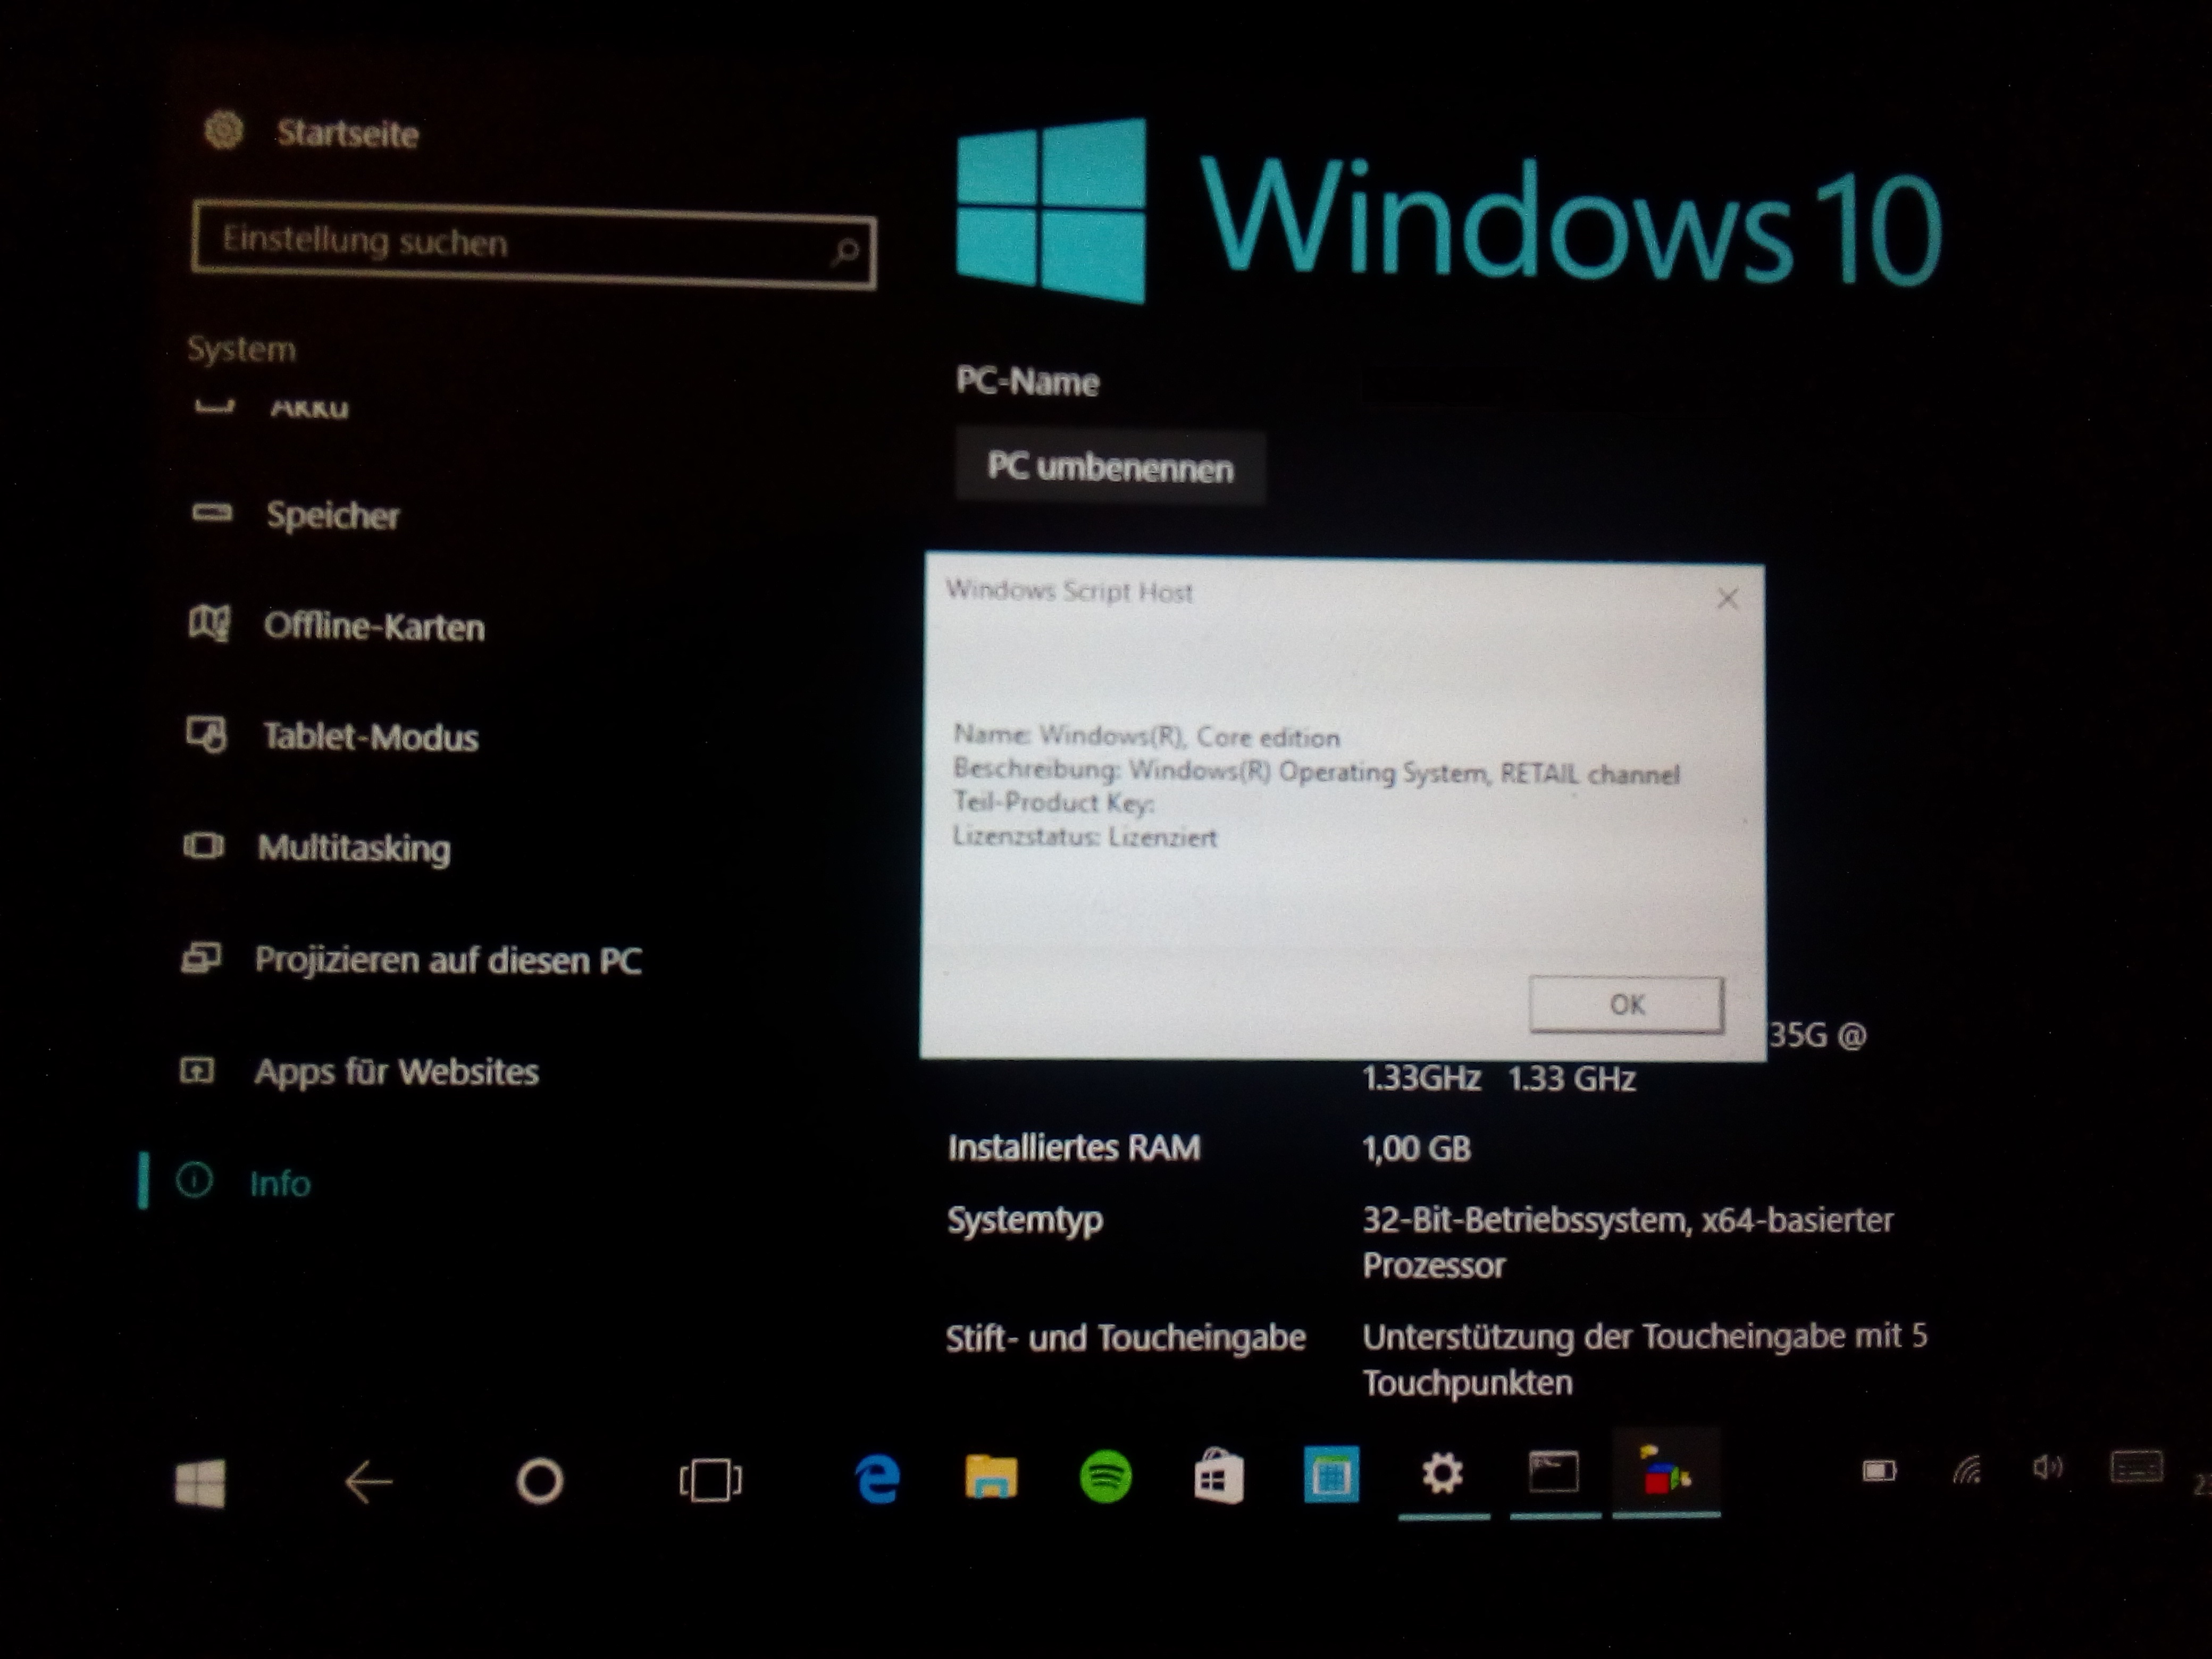Screen dimensions: 2212x1659
Task: Open Projizieren auf diesen PC
Action: tap(447, 960)
